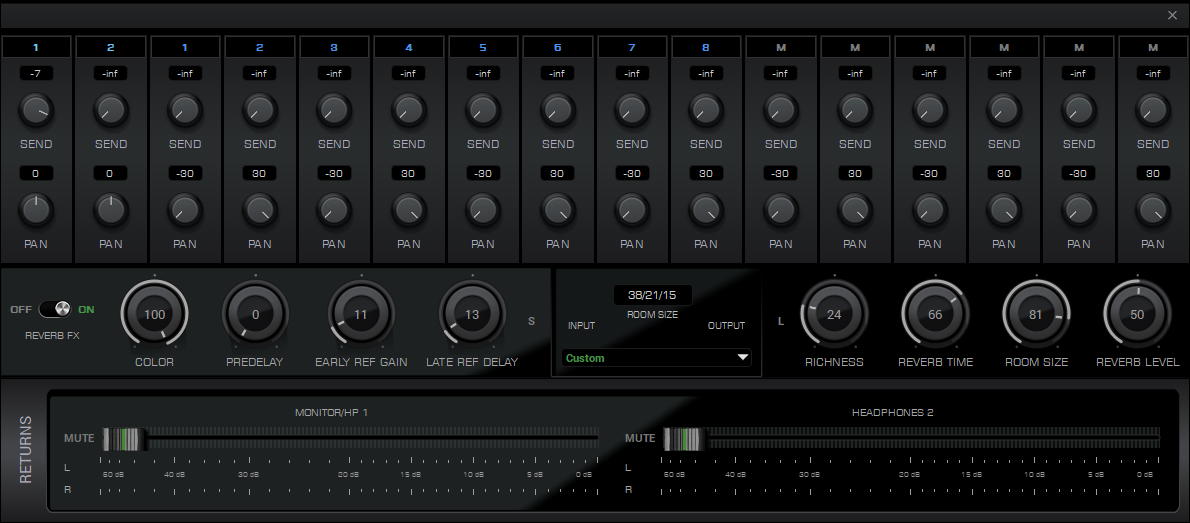The height and width of the screenshot is (523, 1190).
Task: Click the pan value field of channel 6
Action: pyautogui.click(x=557, y=174)
